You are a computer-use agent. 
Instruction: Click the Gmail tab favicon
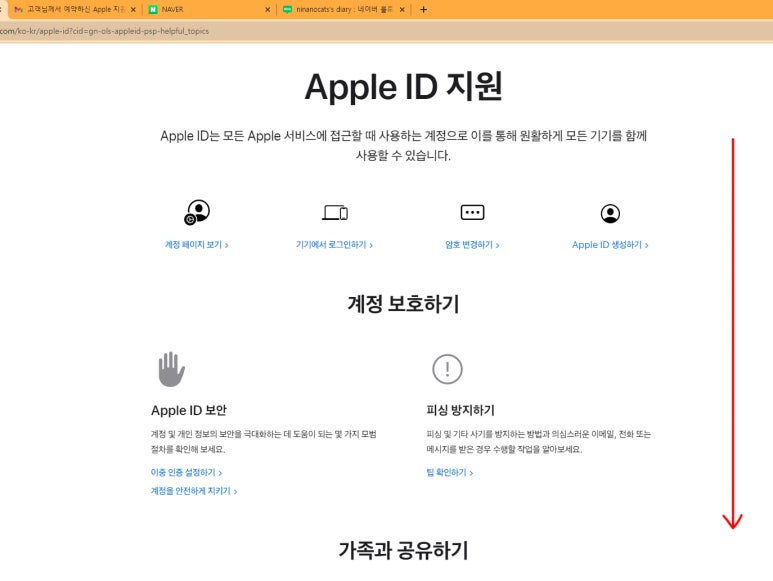point(19,9)
